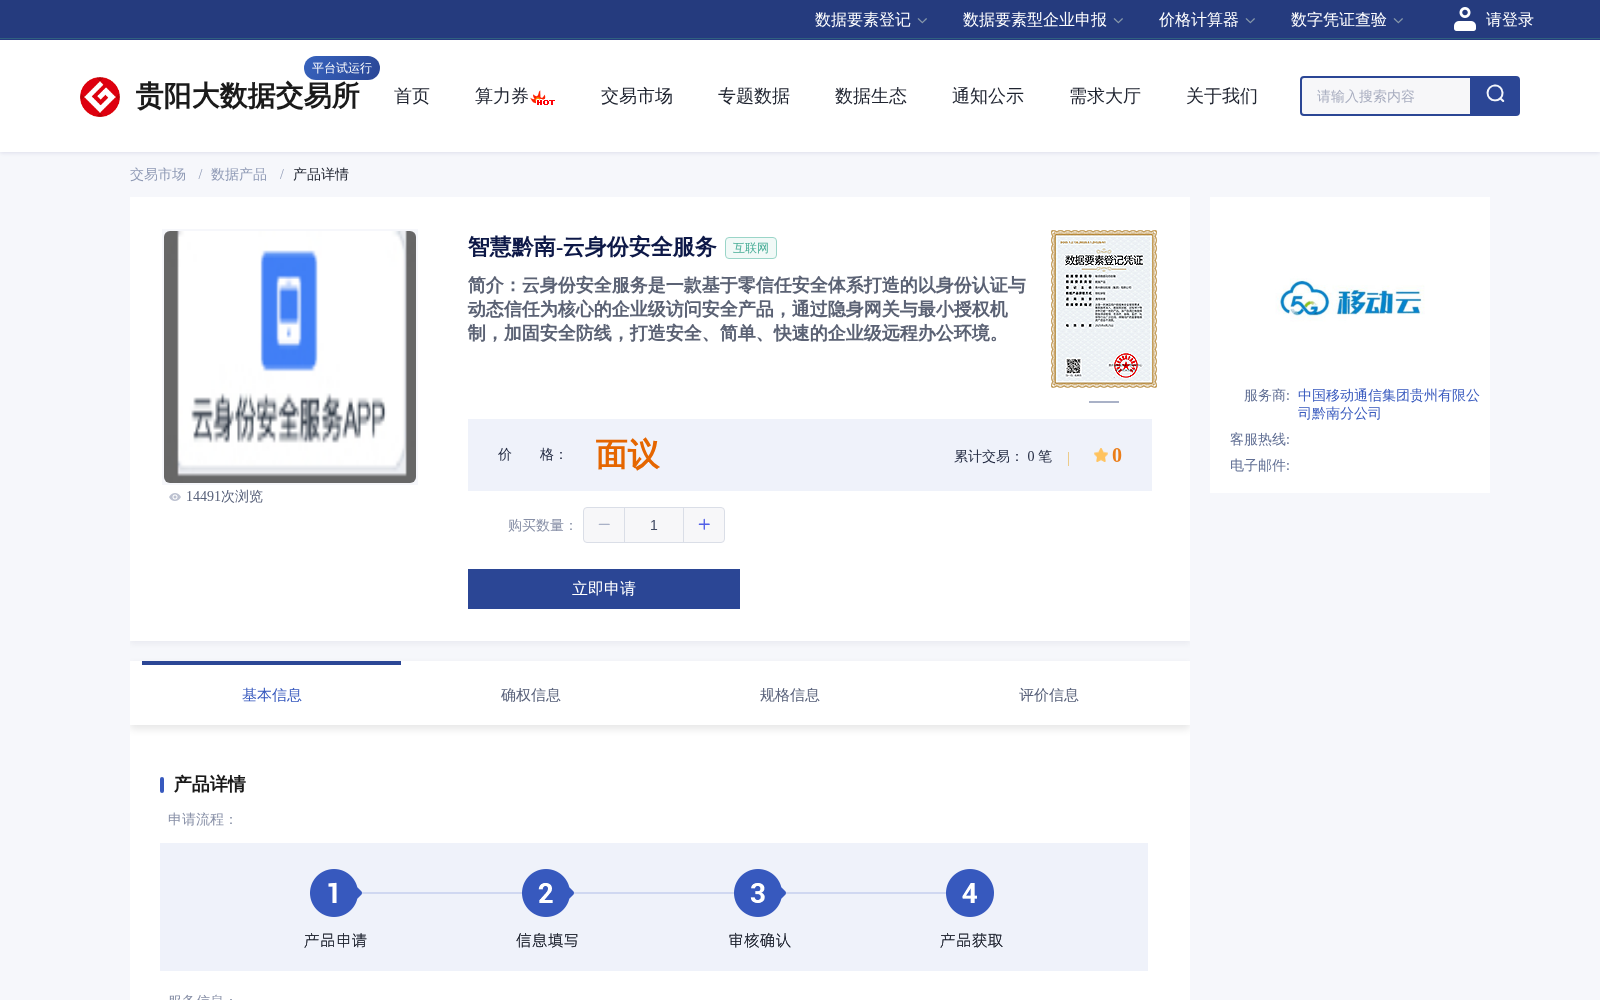
Task: Open 专题数据 navigation item
Action: point(754,96)
